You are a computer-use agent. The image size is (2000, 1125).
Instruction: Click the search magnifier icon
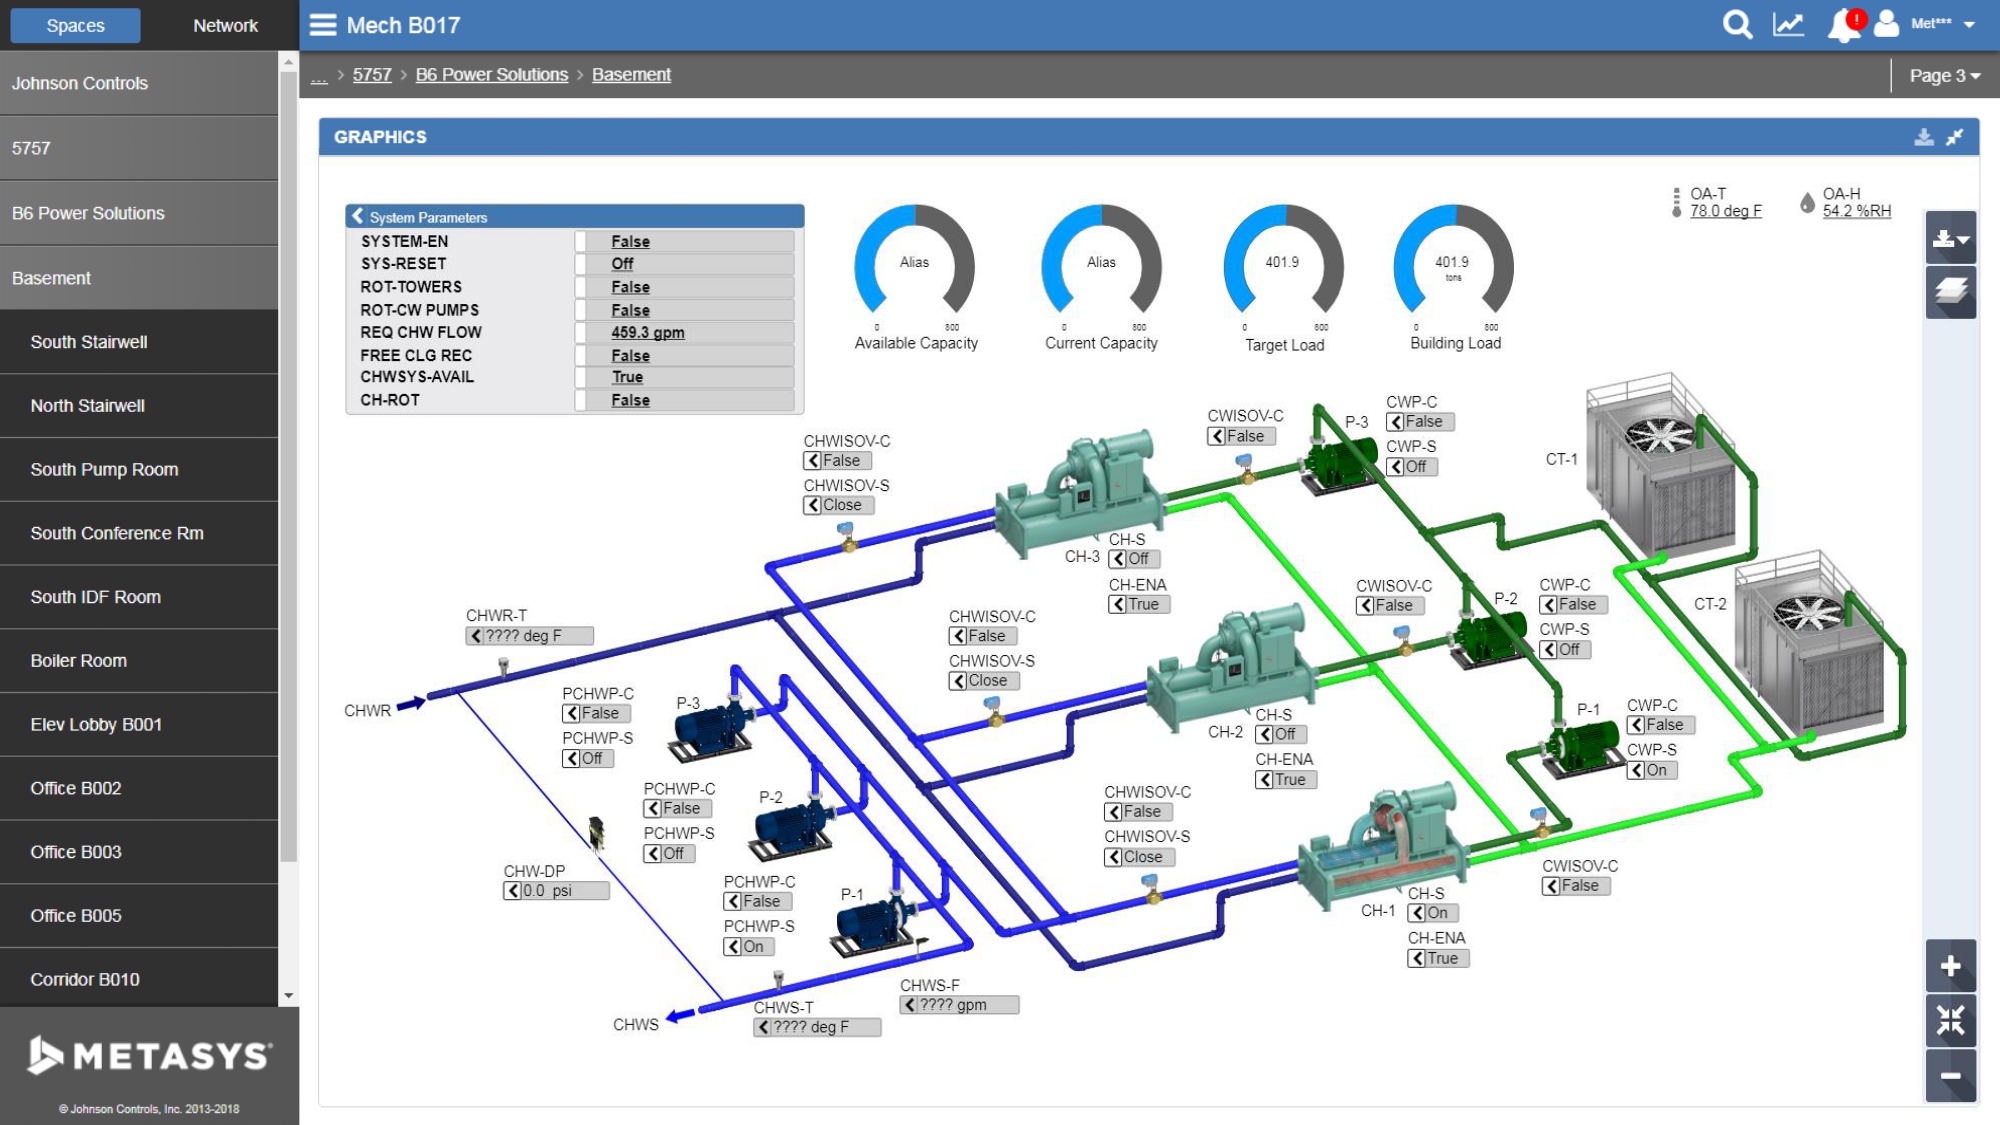(1737, 25)
